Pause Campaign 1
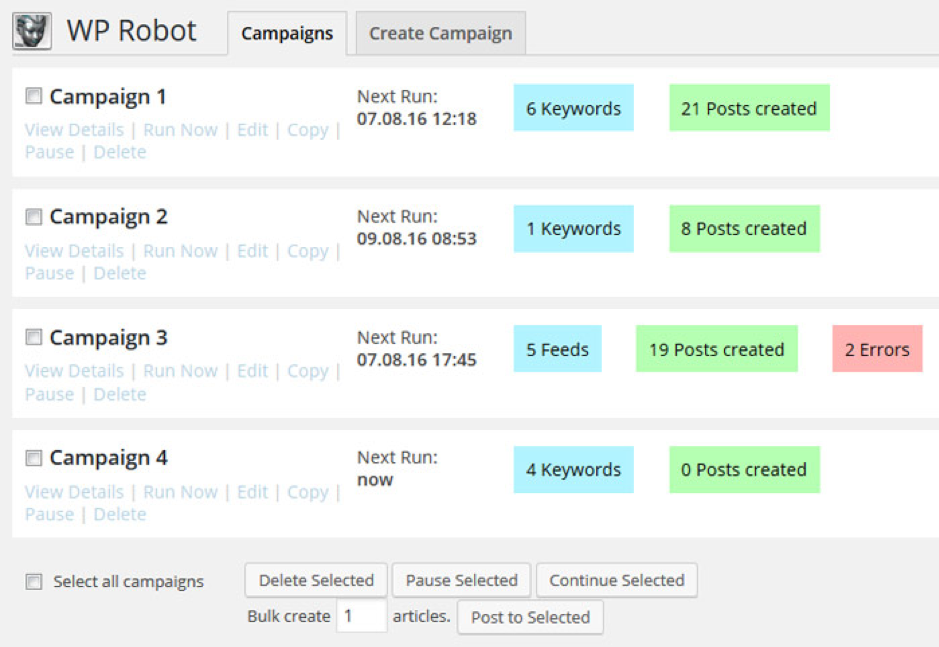Screen dimensions: 939x647 49,152
